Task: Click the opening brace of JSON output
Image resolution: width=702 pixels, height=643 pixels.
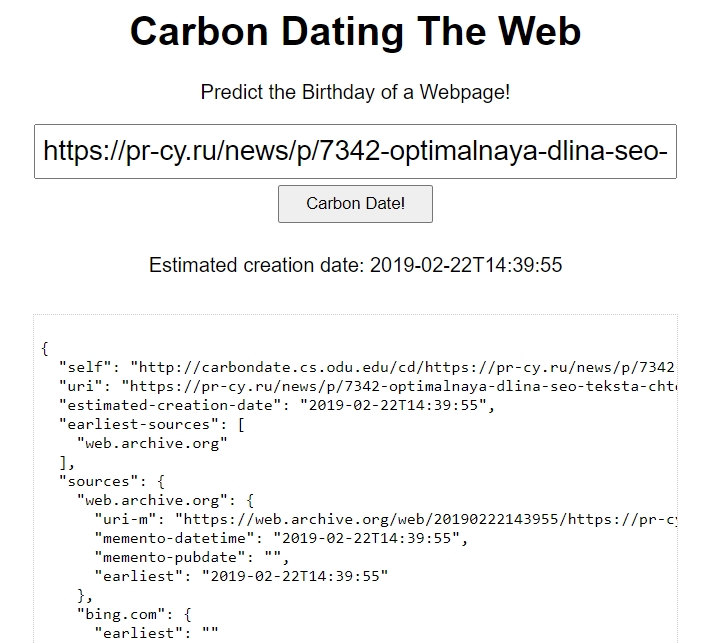Action: (x=45, y=348)
